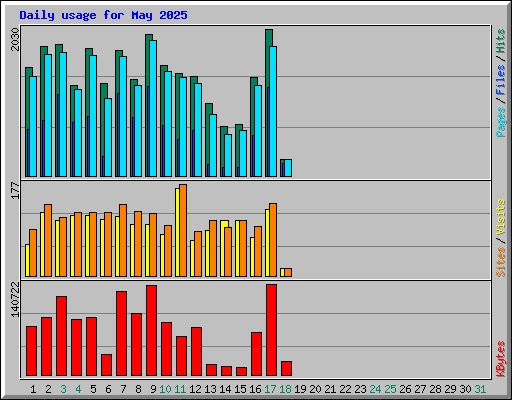Click green day label 24
Image resolution: width=512 pixels, height=400 pixels.
[375, 389]
